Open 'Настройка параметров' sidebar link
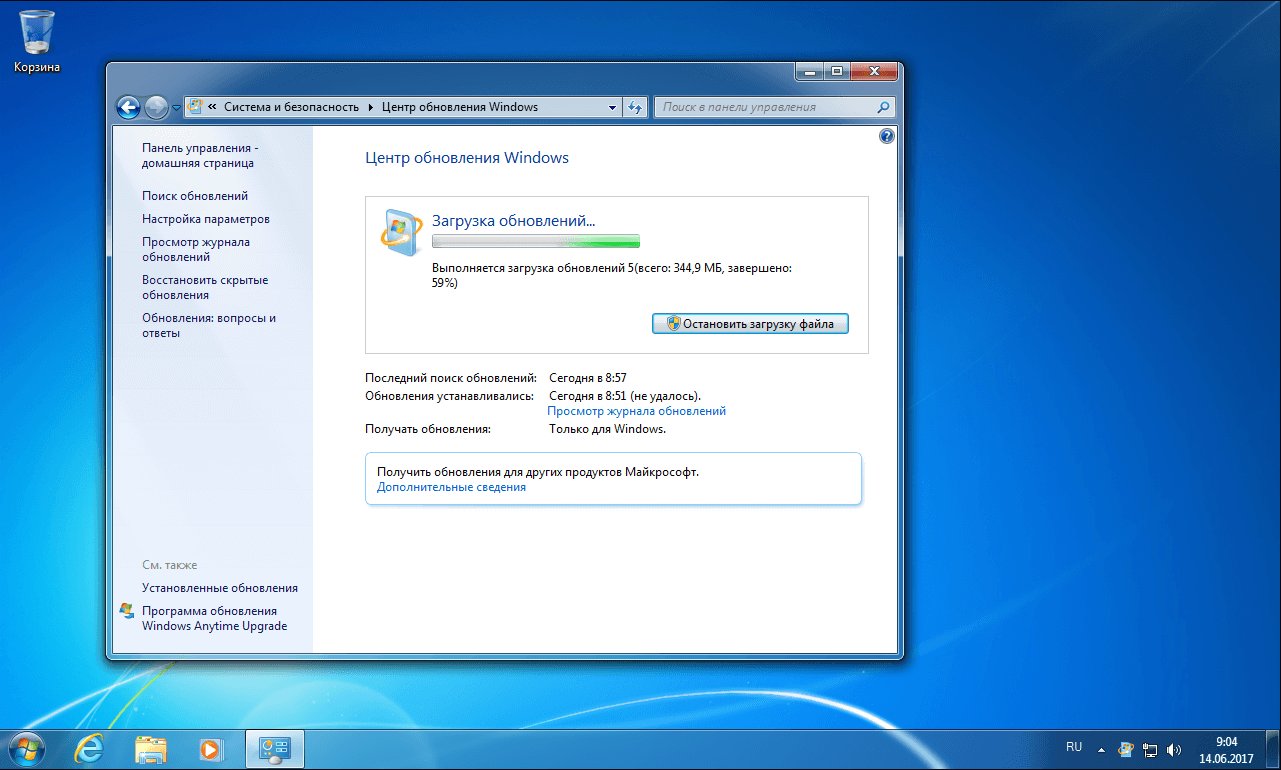This screenshot has width=1281, height=770. 206,219
